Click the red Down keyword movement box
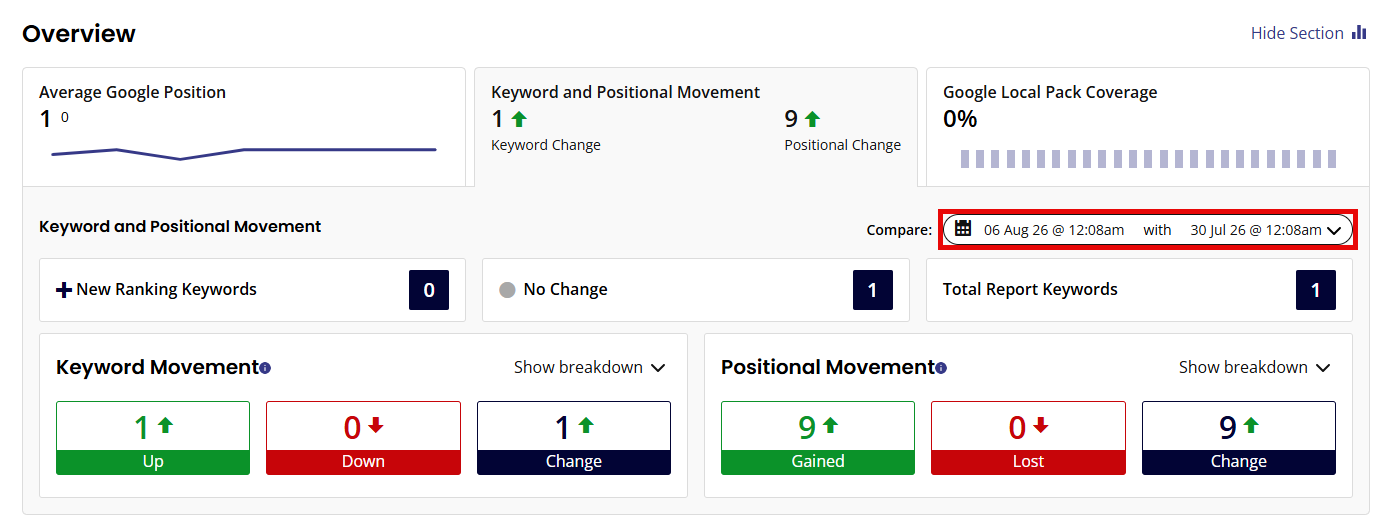Image resolution: width=1392 pixels, height=522 pixels. tap(363, 438)
